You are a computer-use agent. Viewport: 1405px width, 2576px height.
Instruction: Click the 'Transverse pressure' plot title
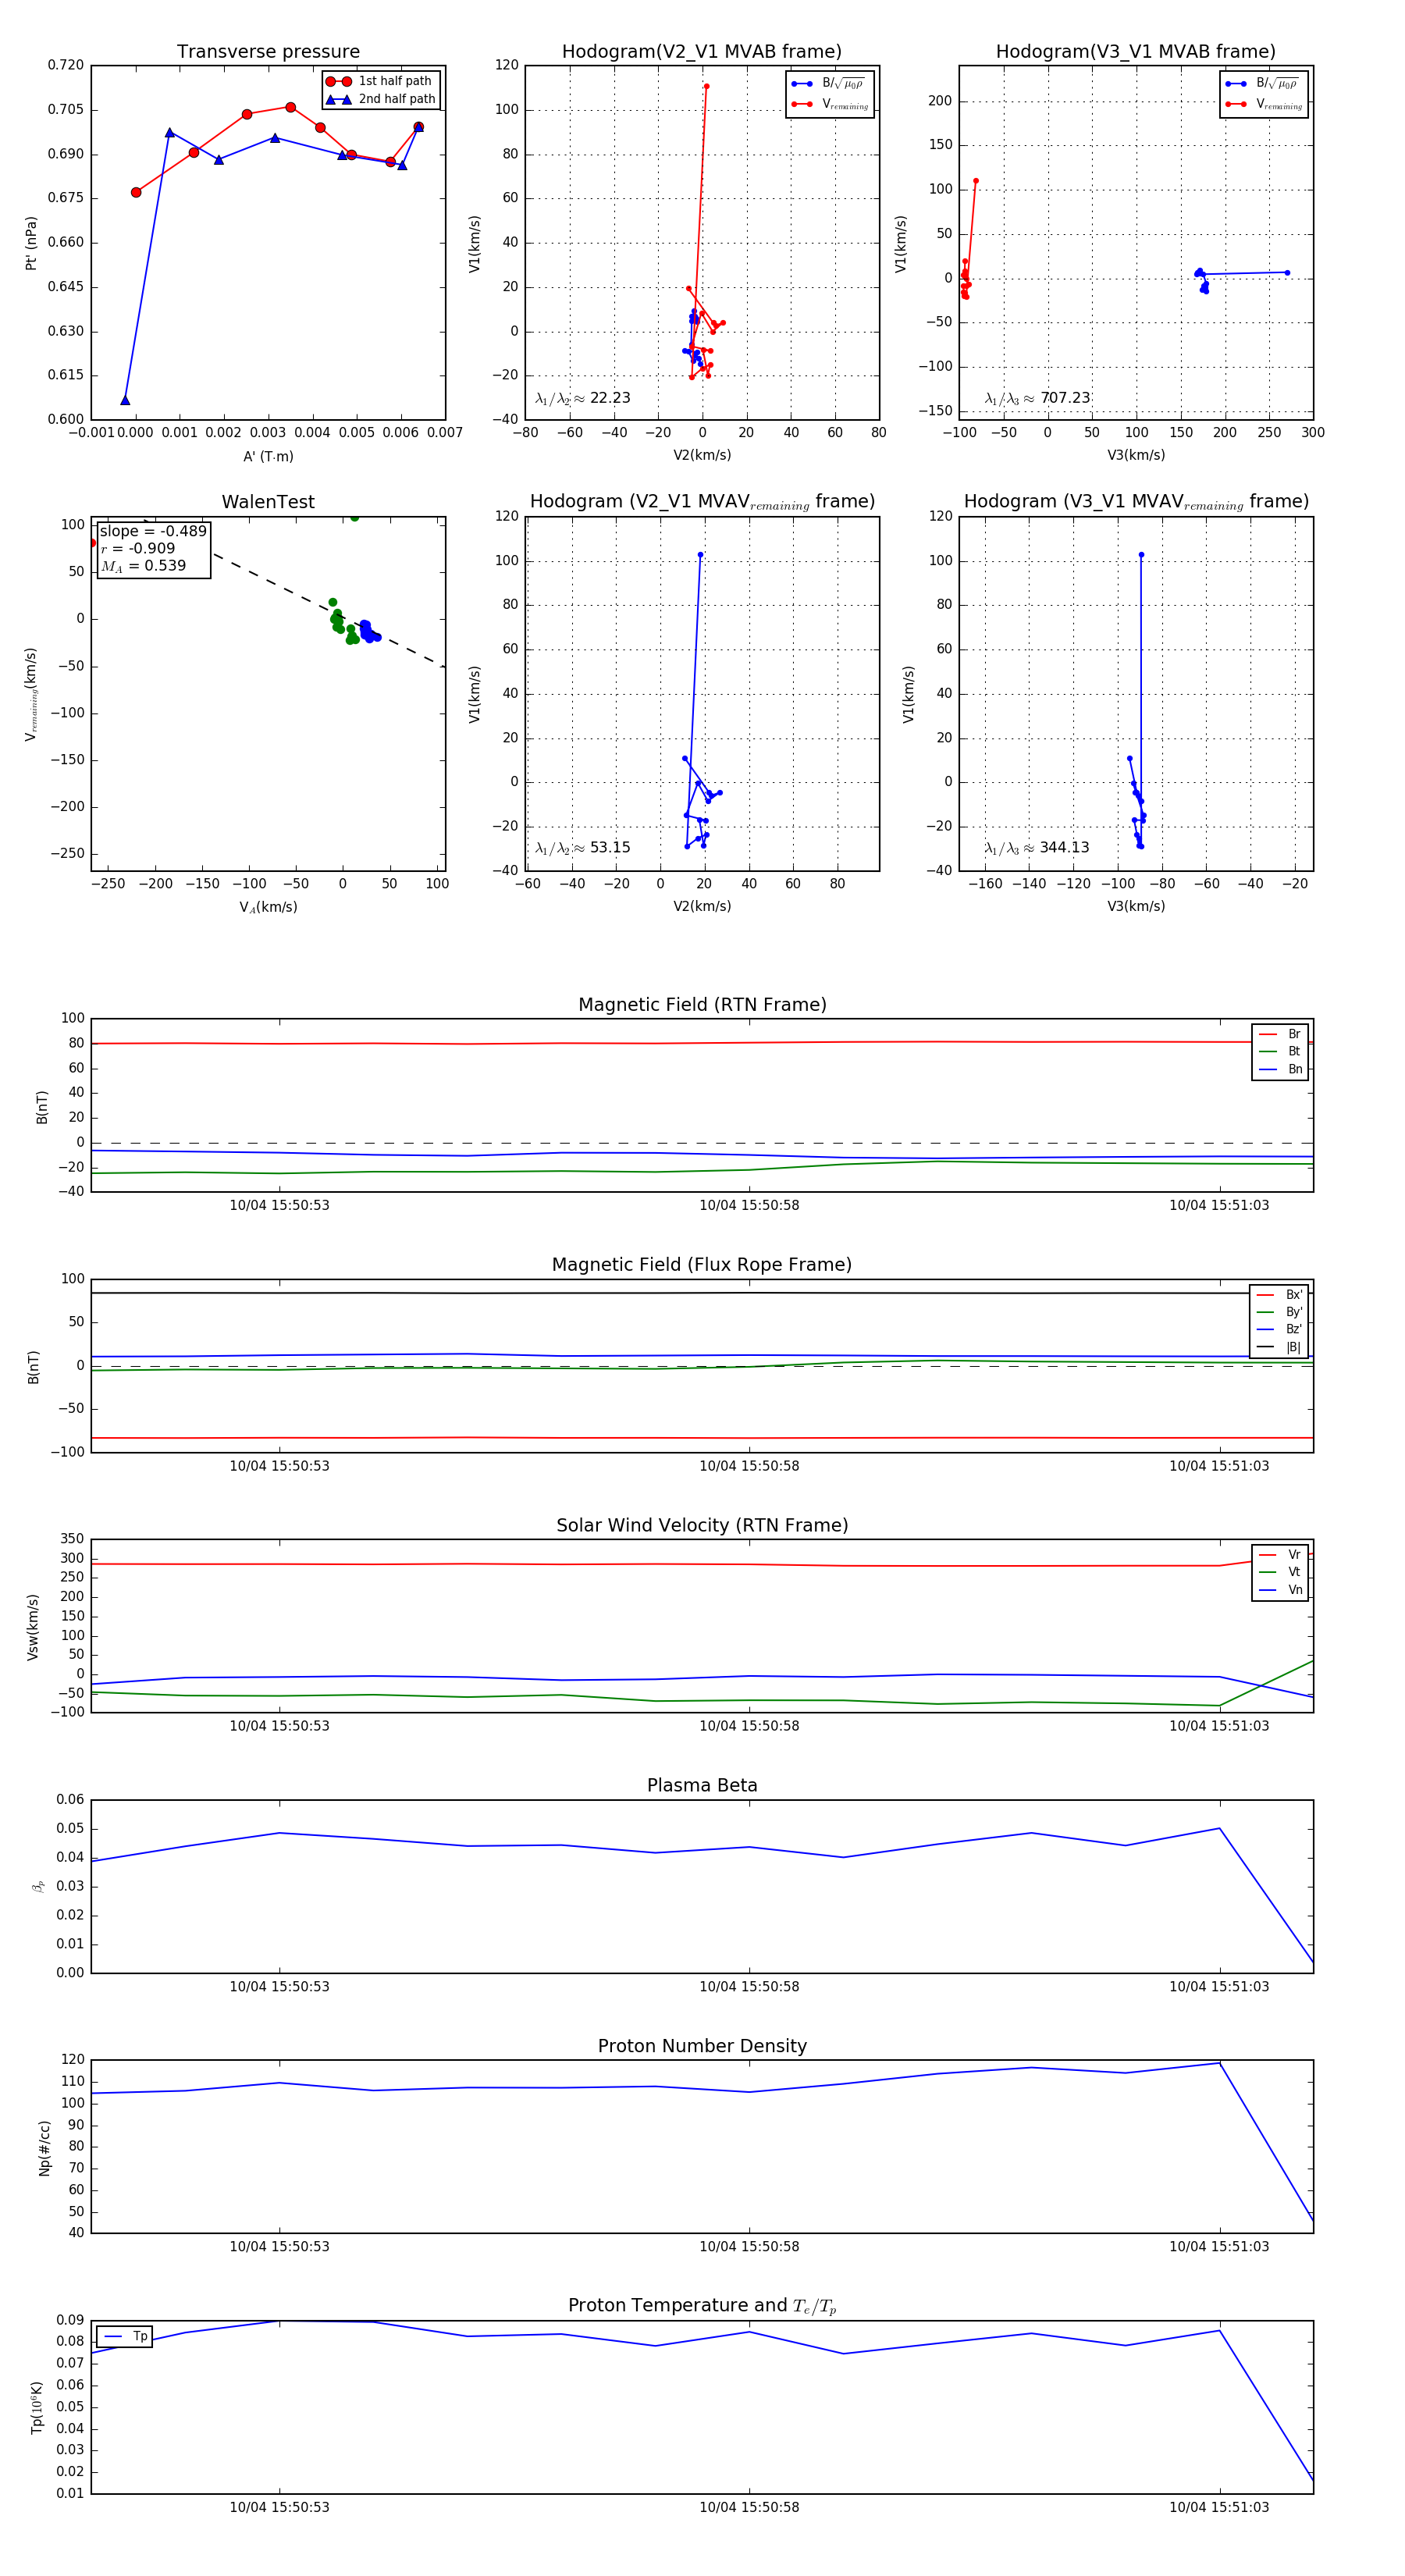click(268, 52)
